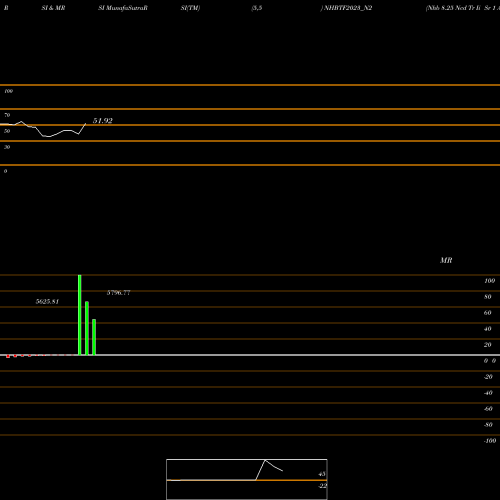Select the 5796.77 value label
Screen dimensions: 500x500
[118, 293]
